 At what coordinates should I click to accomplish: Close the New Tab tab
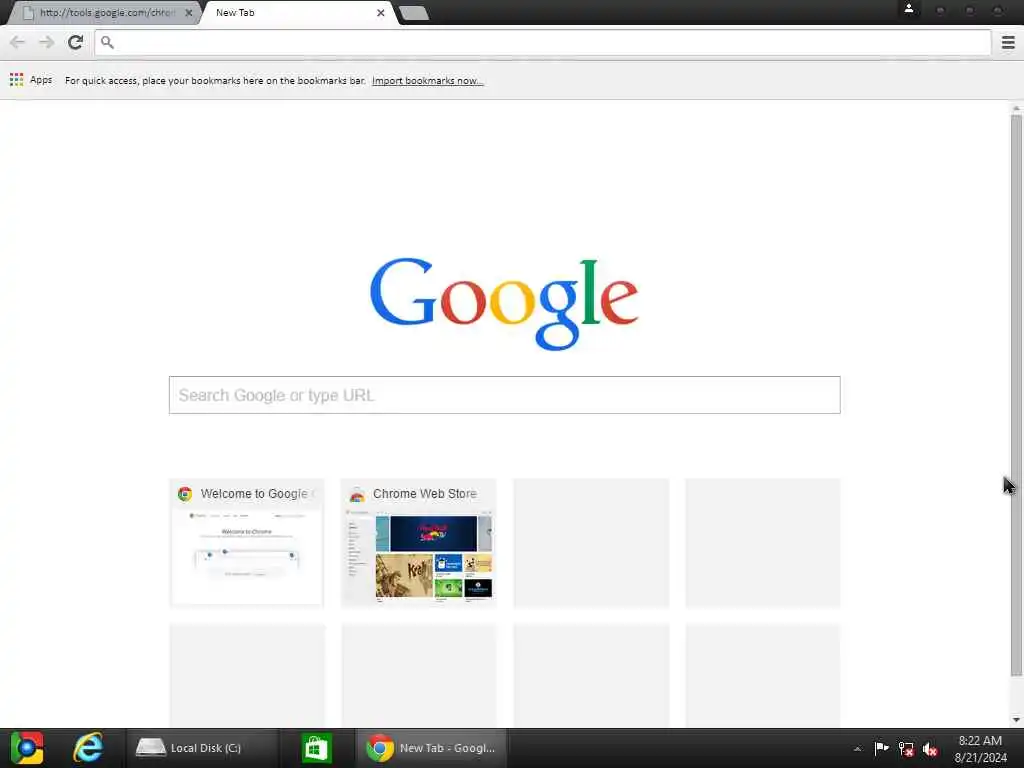[381, 12]
